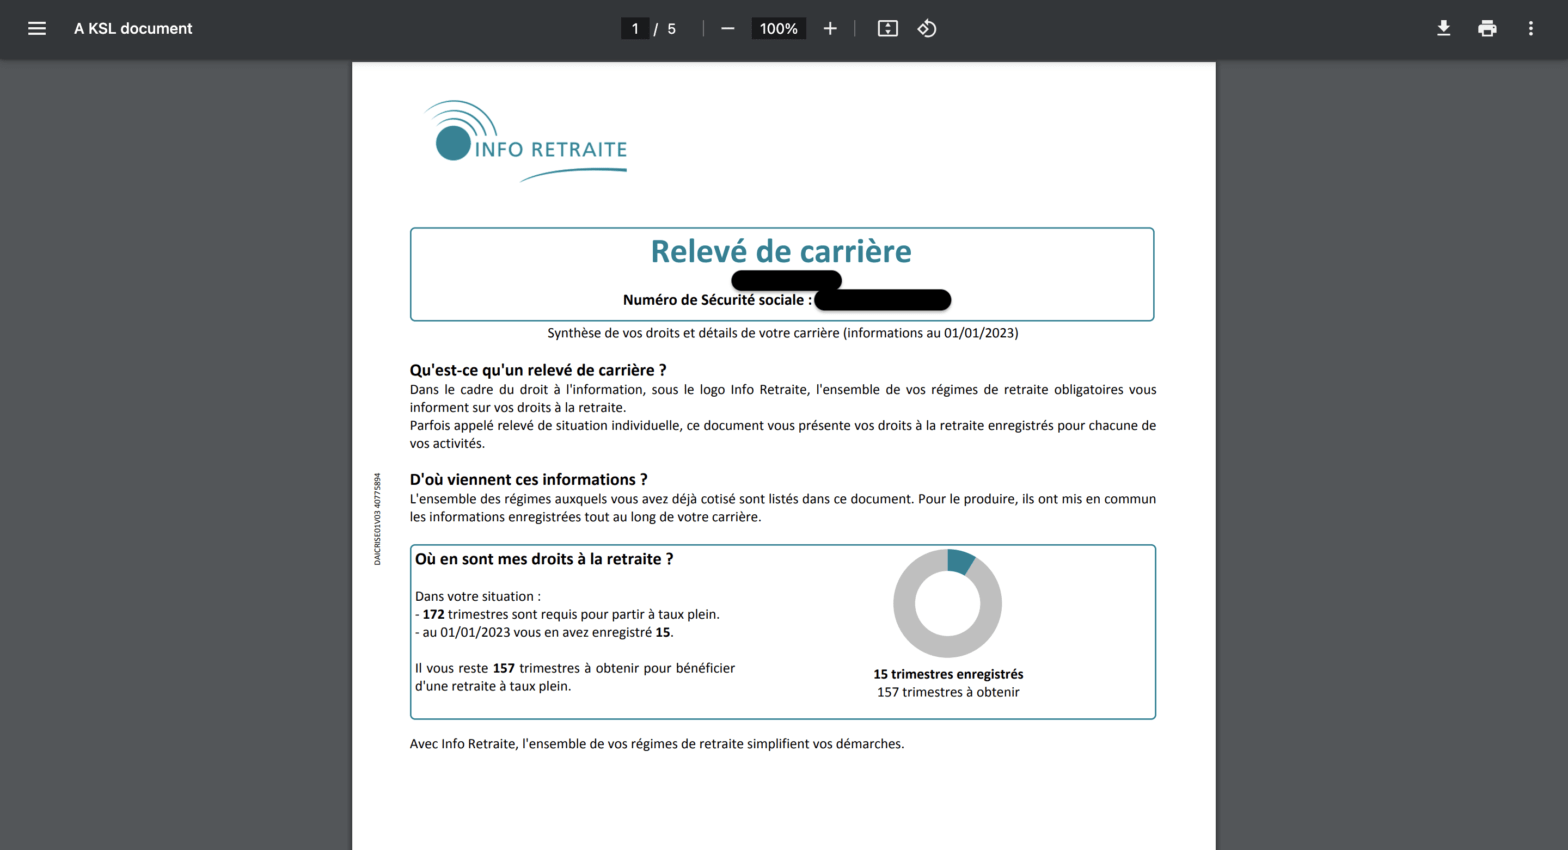Click the 'Synthèse de vos droits' subtitle line
This screenshot has height=850, width=1568.
click(x=783, y=333)
